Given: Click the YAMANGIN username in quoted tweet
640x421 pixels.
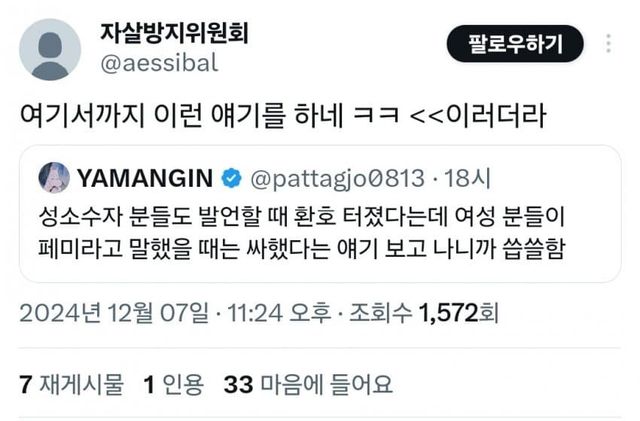Looking at the screenshot, I should 145,178.
